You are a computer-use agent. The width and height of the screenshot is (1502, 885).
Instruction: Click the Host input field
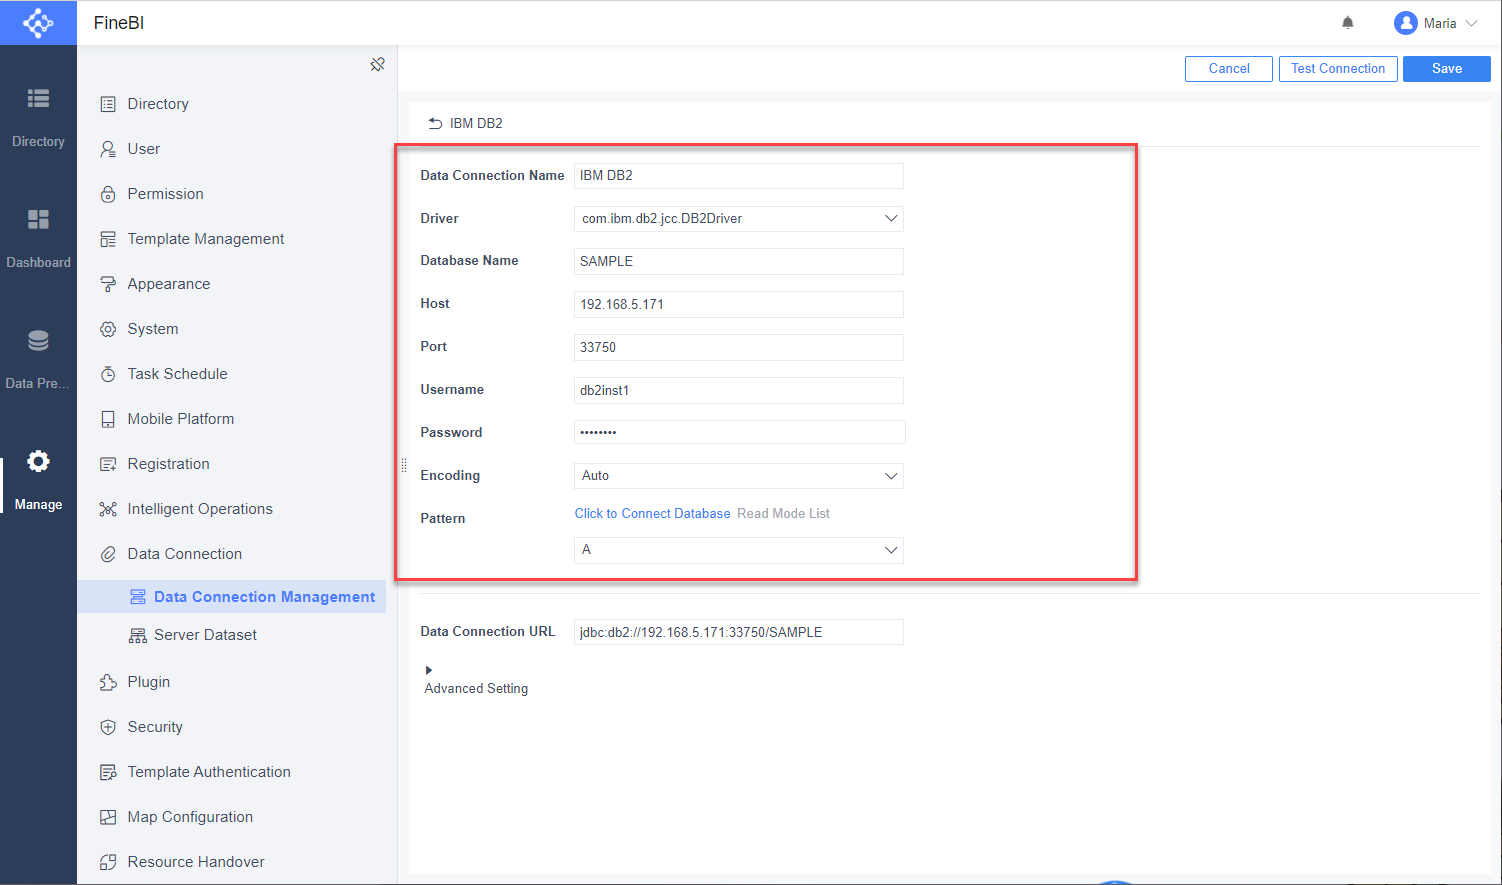point(739,304)
